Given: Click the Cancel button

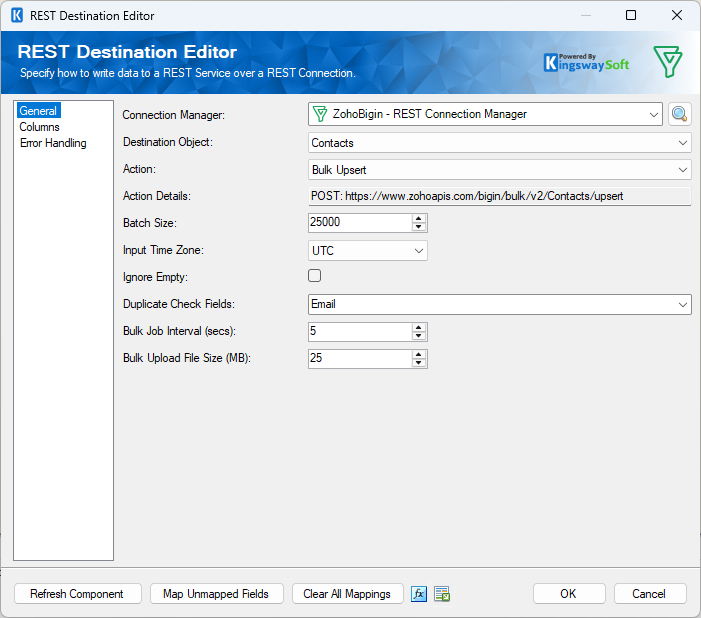Looking at the screenshot, I should [650, 594].
